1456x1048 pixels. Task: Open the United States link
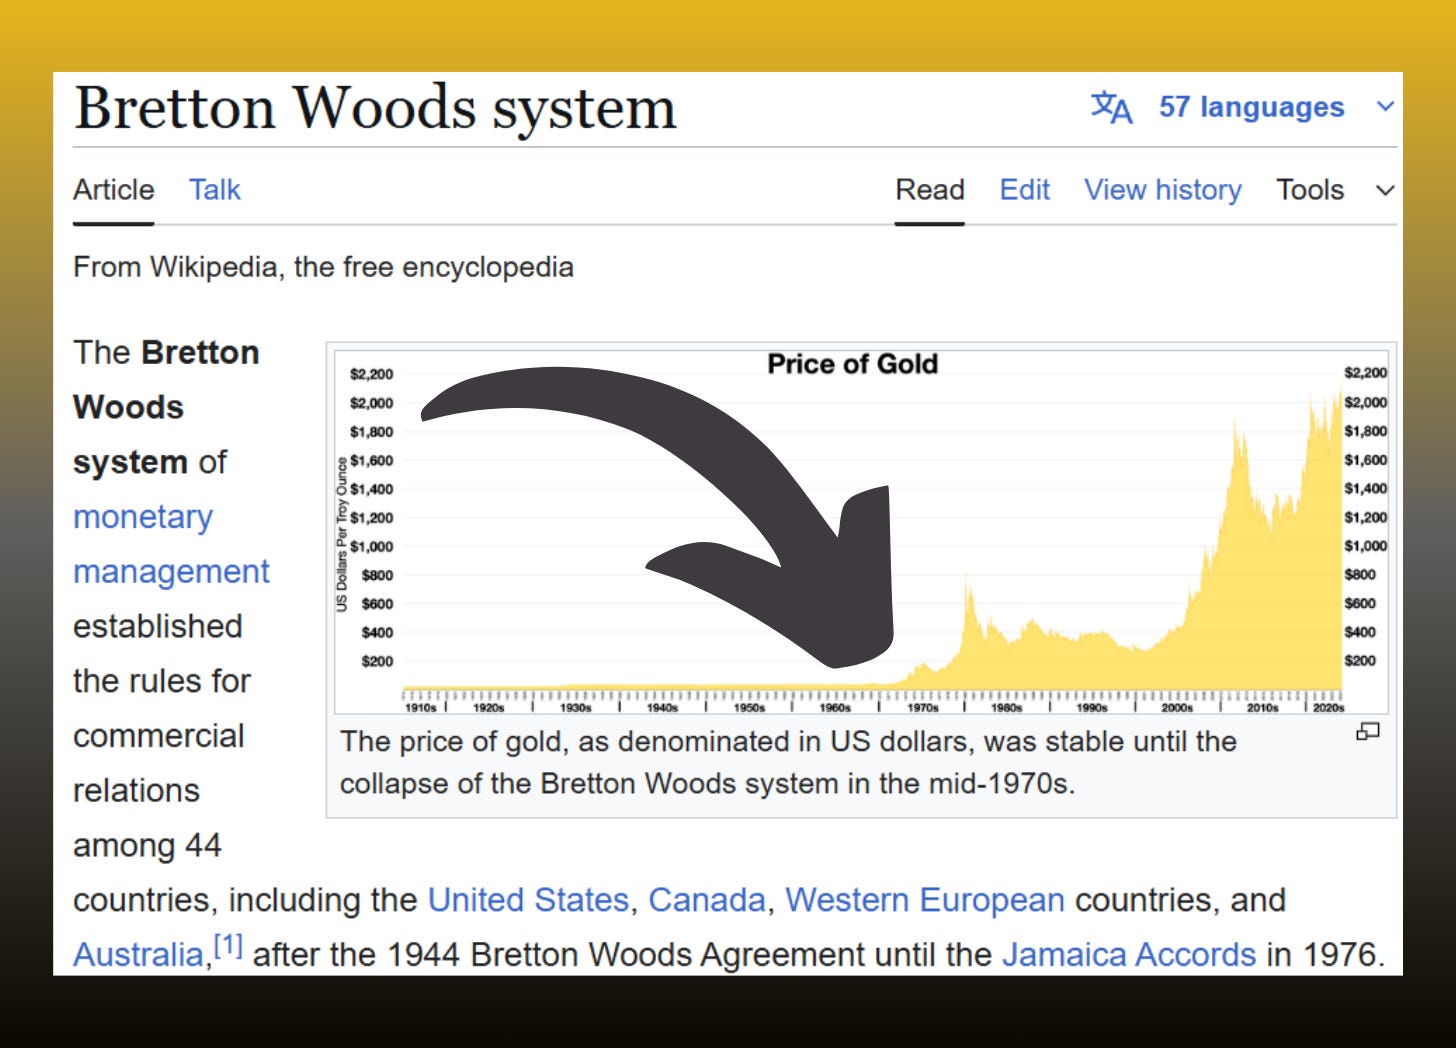coord(528,900)
